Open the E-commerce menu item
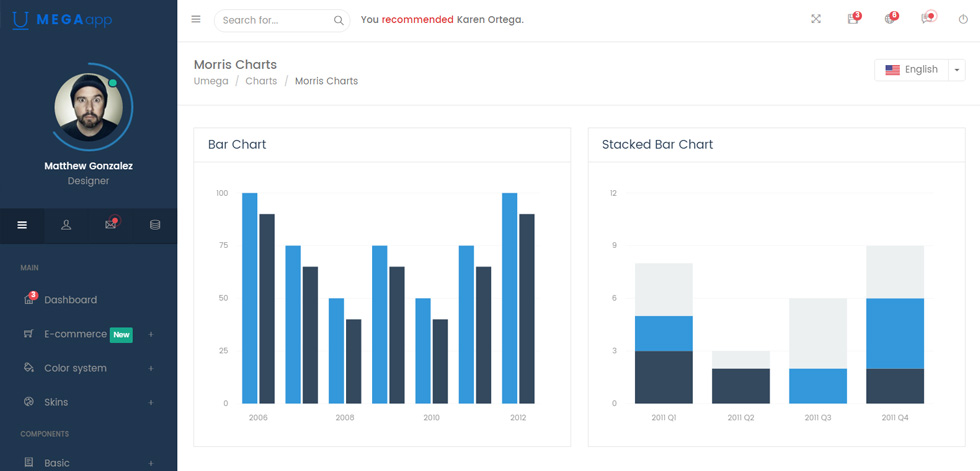Image resolution: width=980 pixels, height=471 pixels. point(88,334)
